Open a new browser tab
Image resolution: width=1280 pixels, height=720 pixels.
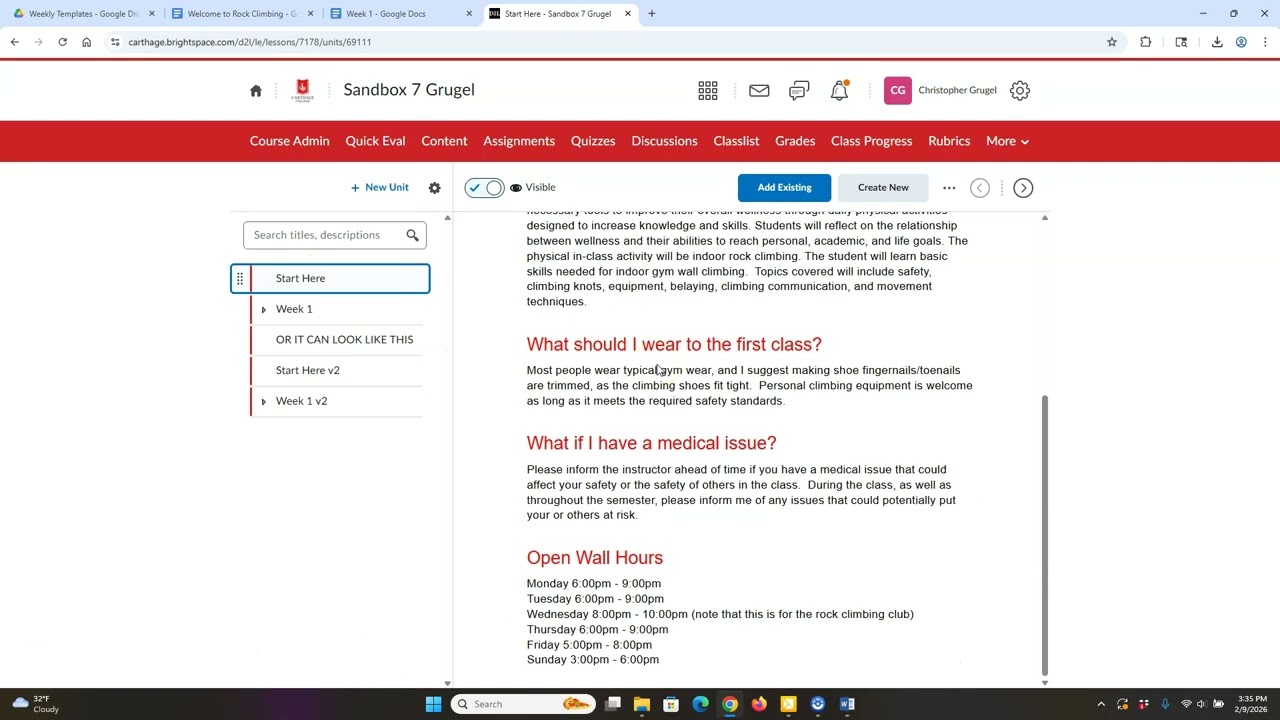tap(652, 14)
